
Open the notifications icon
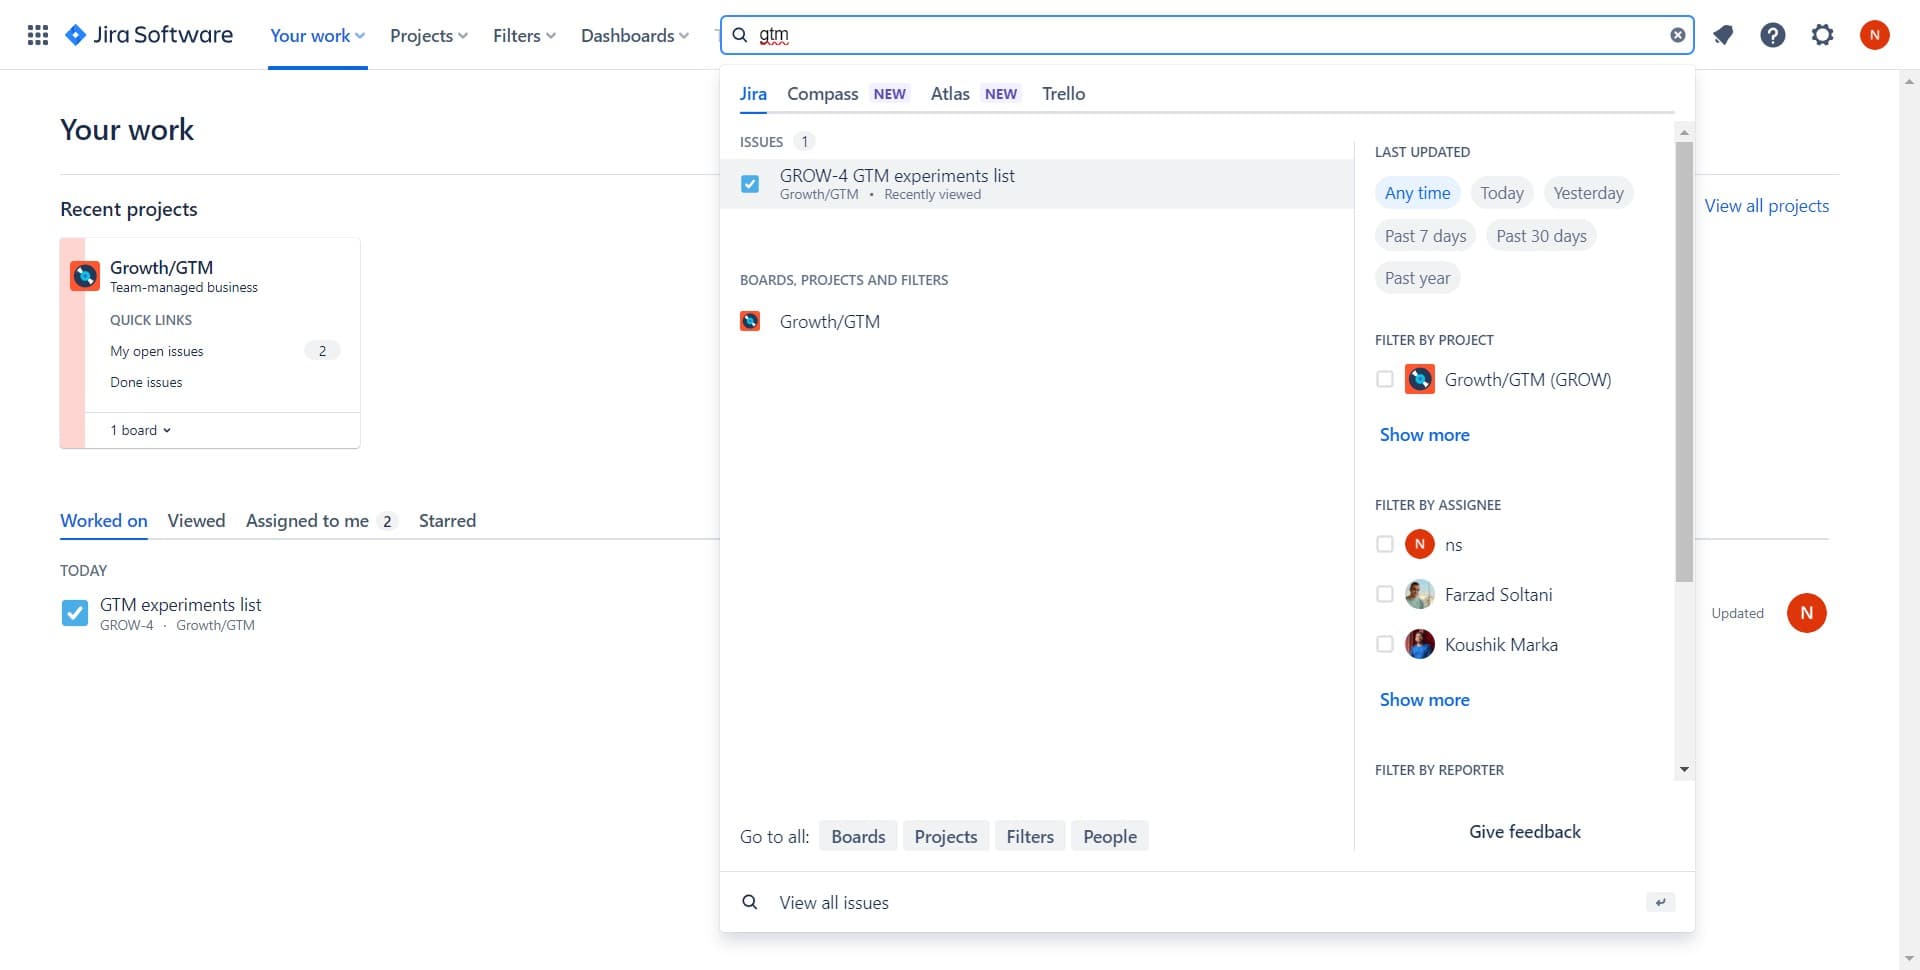(1722, 35)
